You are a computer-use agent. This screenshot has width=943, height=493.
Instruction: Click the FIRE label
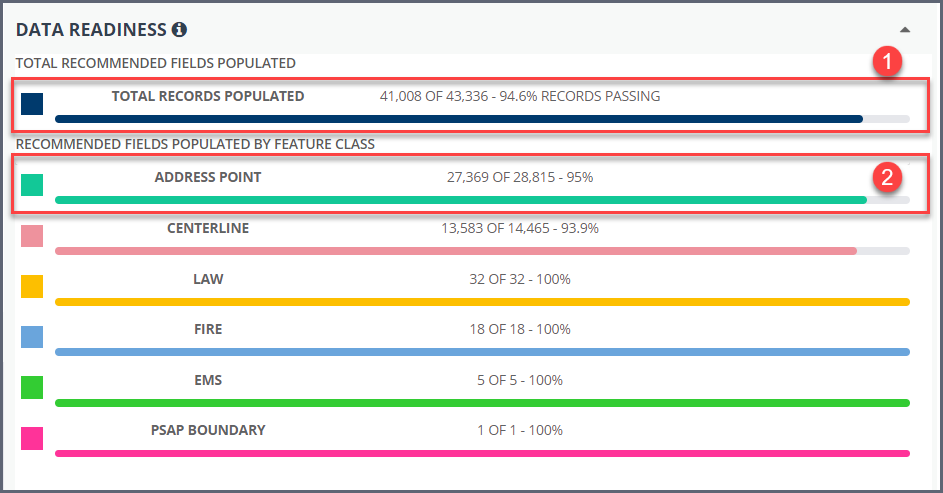tap(208, 329)
